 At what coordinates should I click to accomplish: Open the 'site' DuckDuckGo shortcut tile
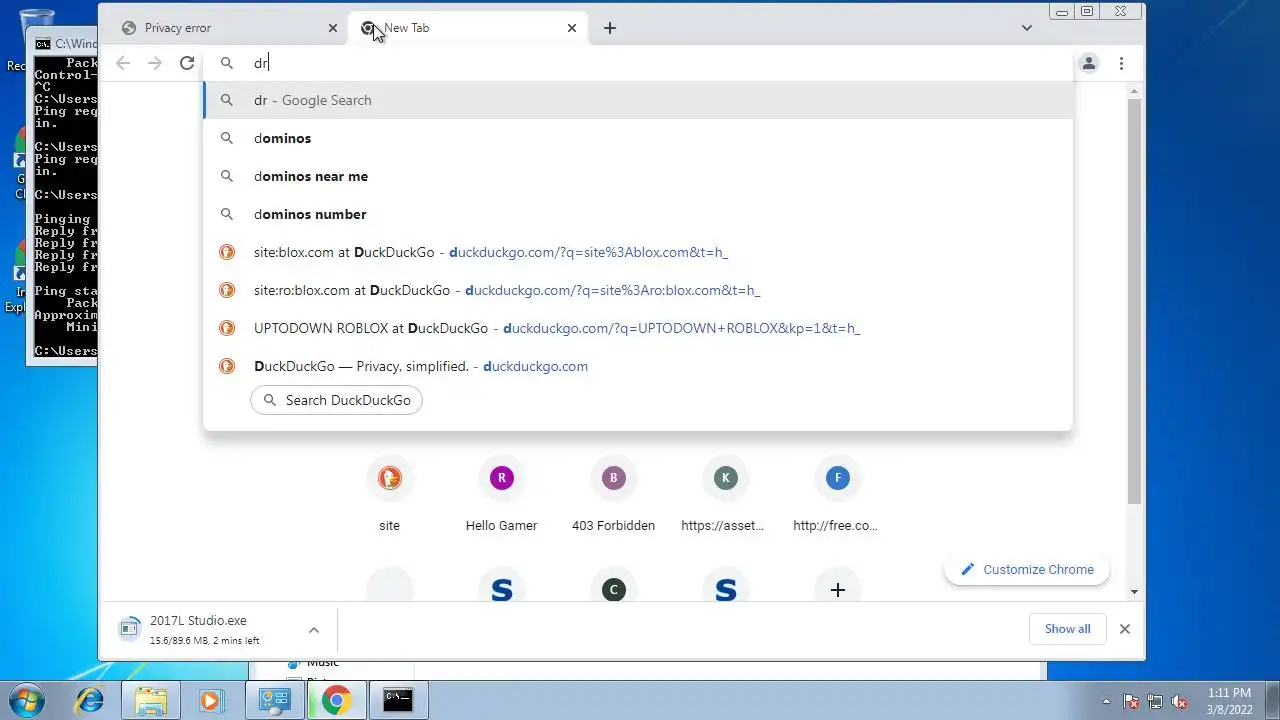click(x=390, y=495)
